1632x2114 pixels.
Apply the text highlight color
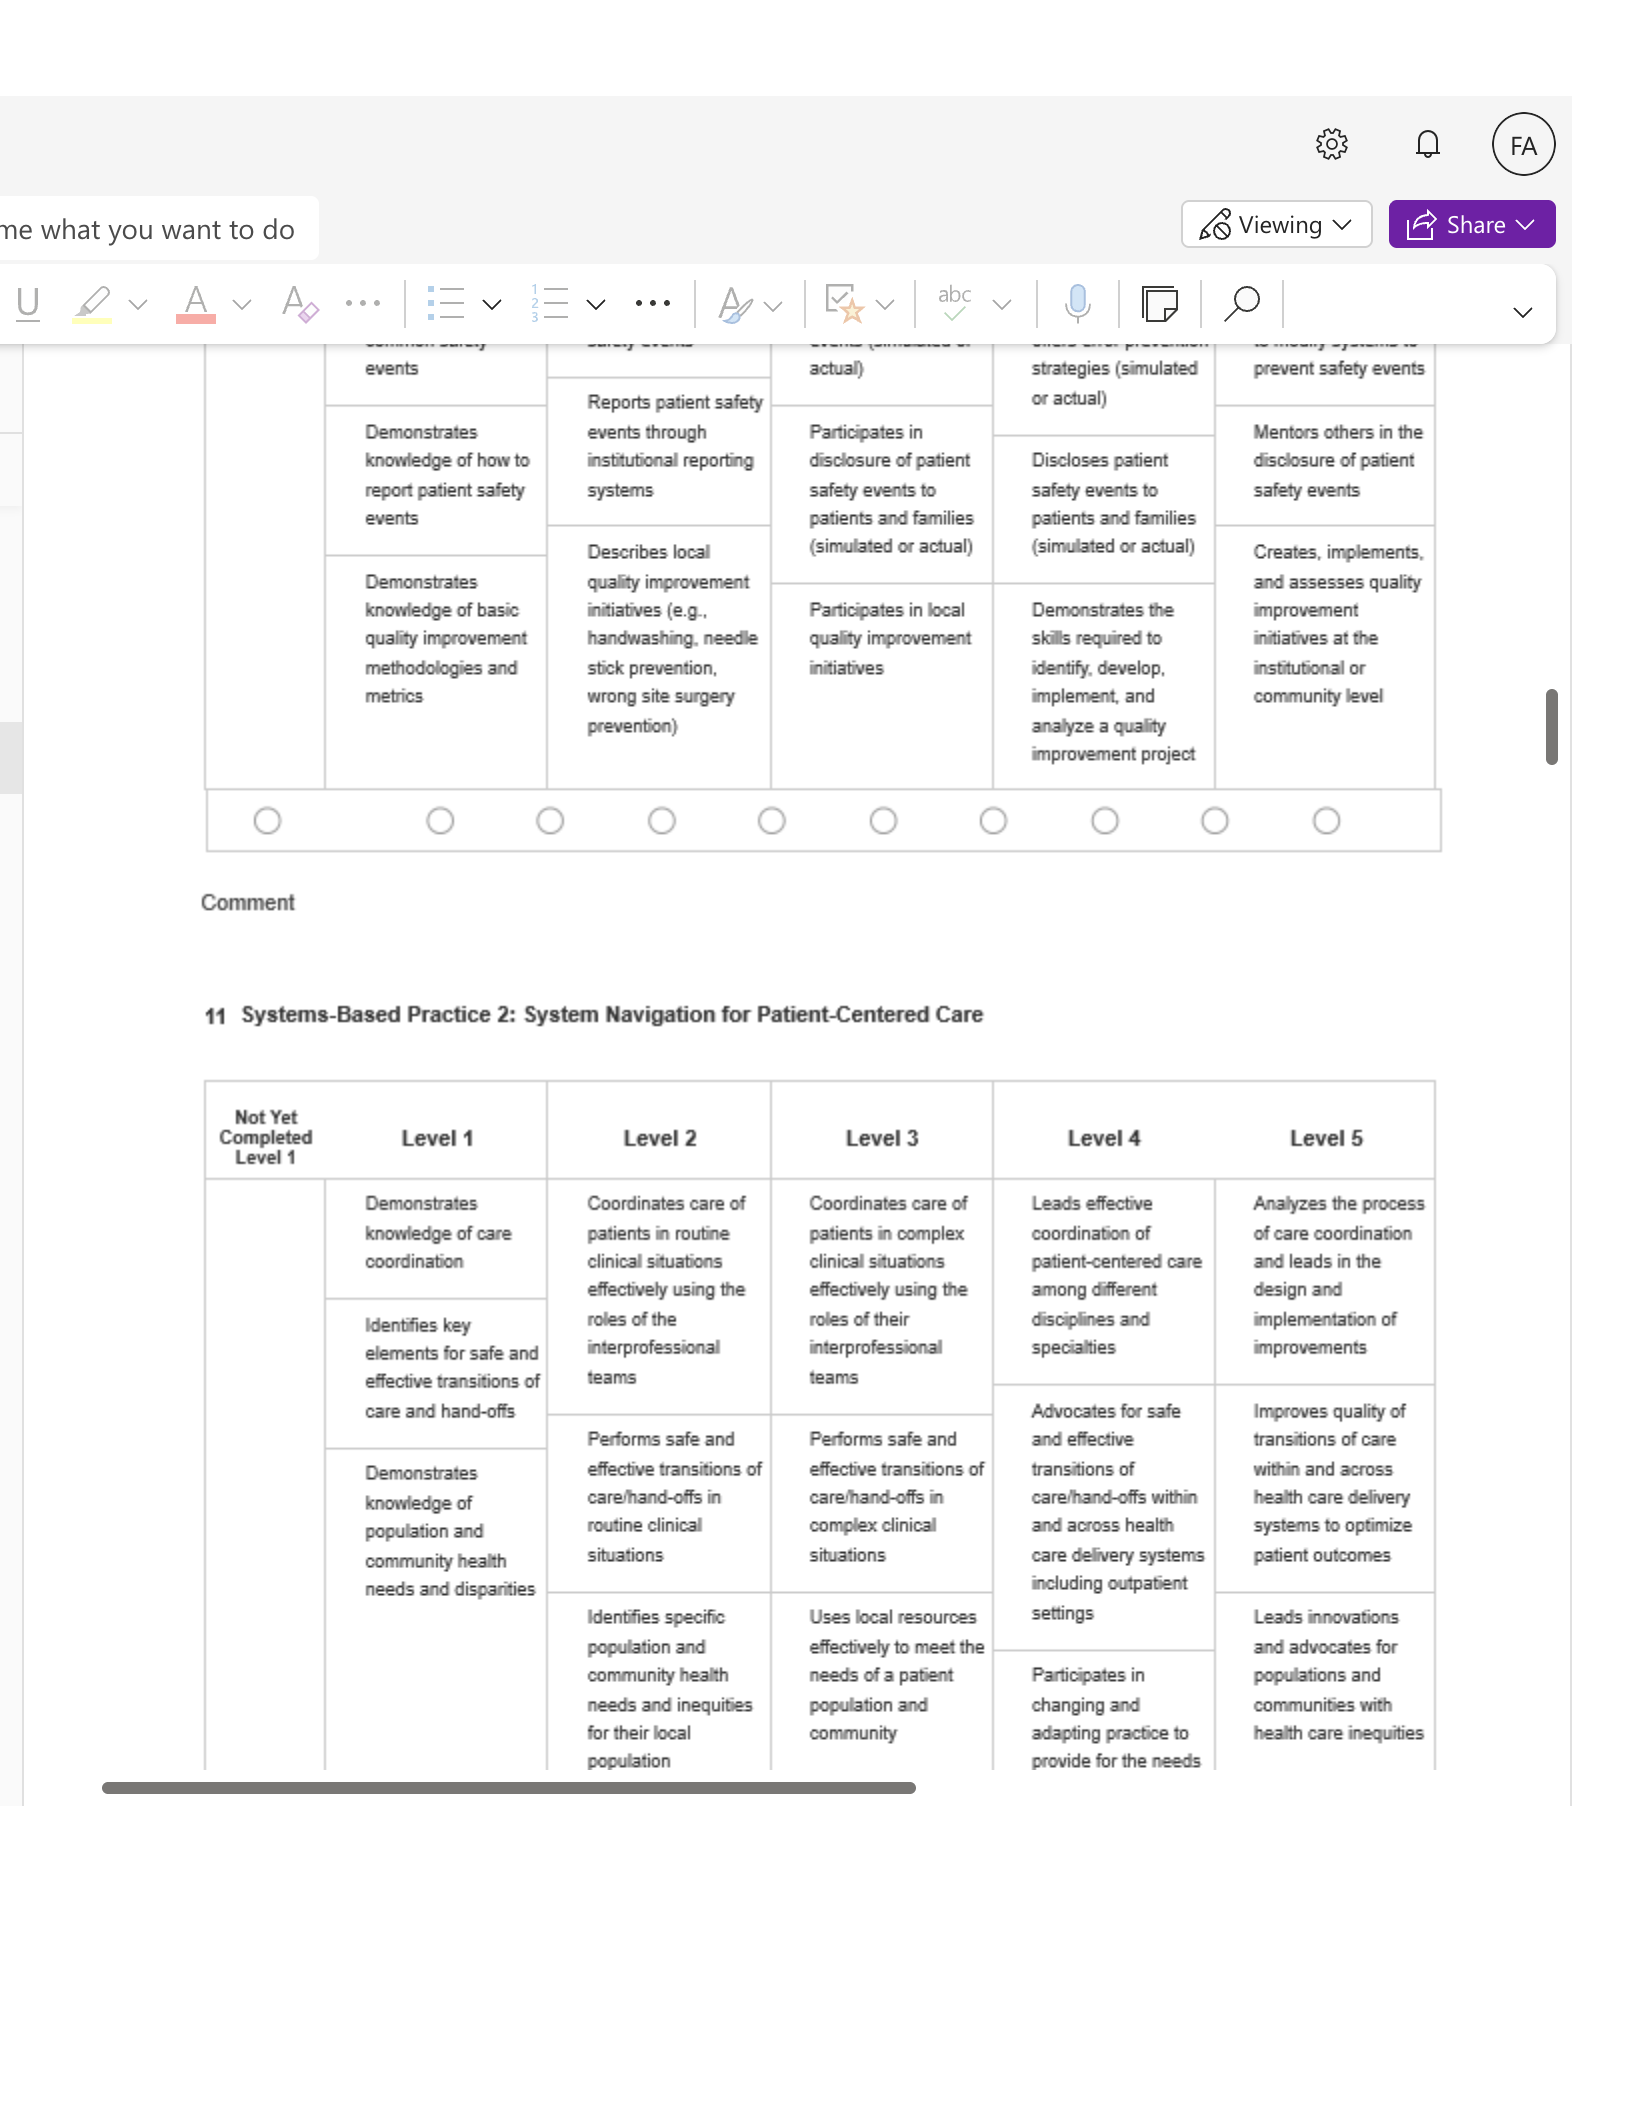point(92,303)
